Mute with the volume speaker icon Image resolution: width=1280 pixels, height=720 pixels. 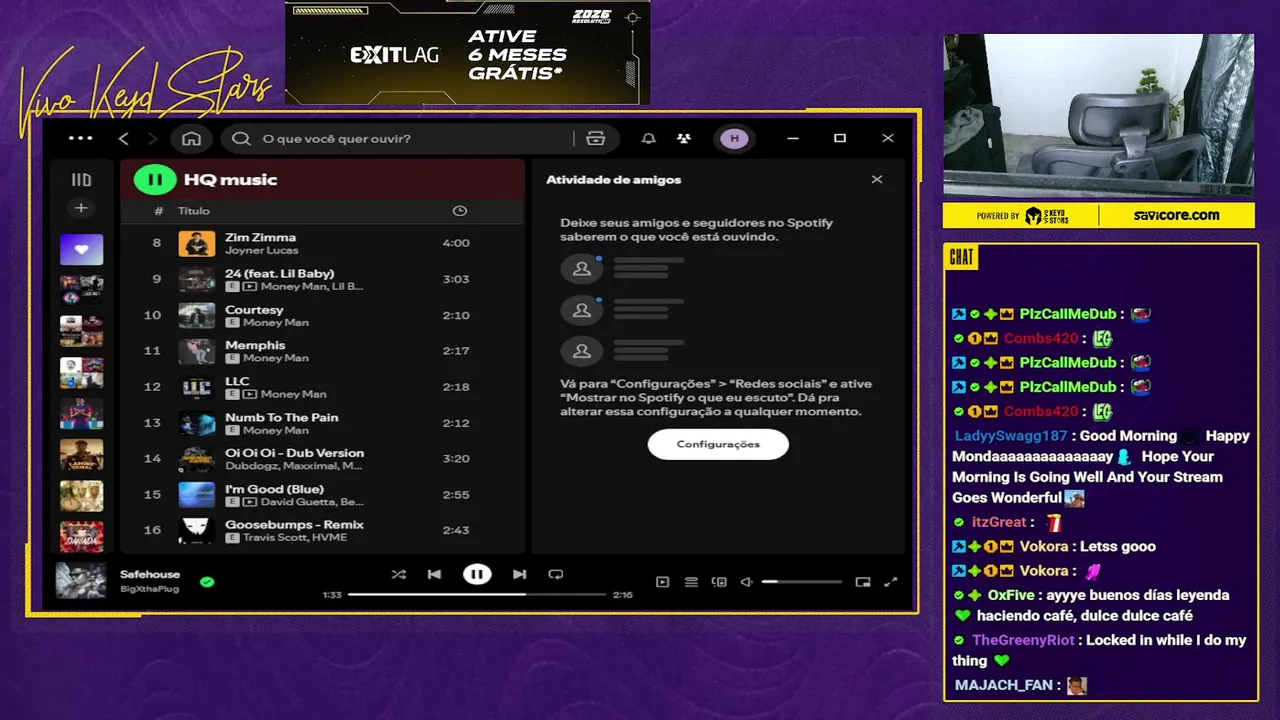pos(746,582)
